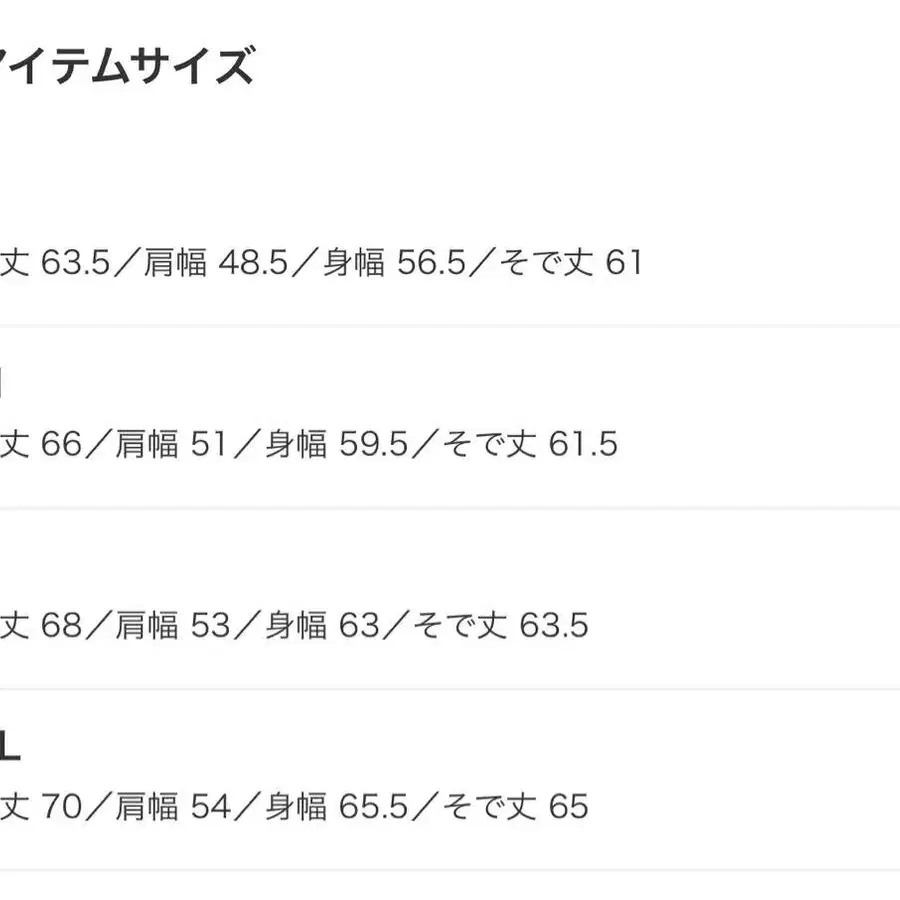Select the 肩幅 48.5 measurement
The image size is (900, 900).
click(x=215, y=262)
